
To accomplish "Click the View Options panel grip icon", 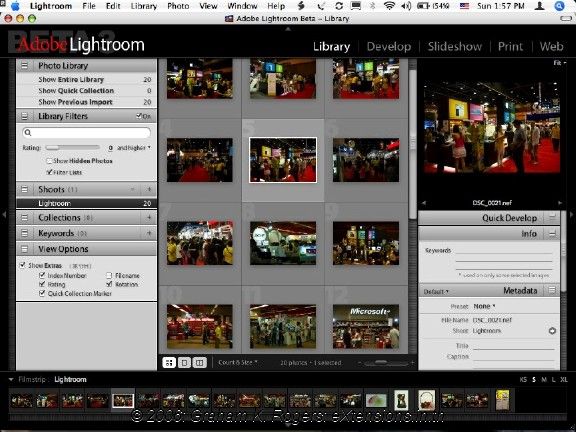I will point(25,249).
